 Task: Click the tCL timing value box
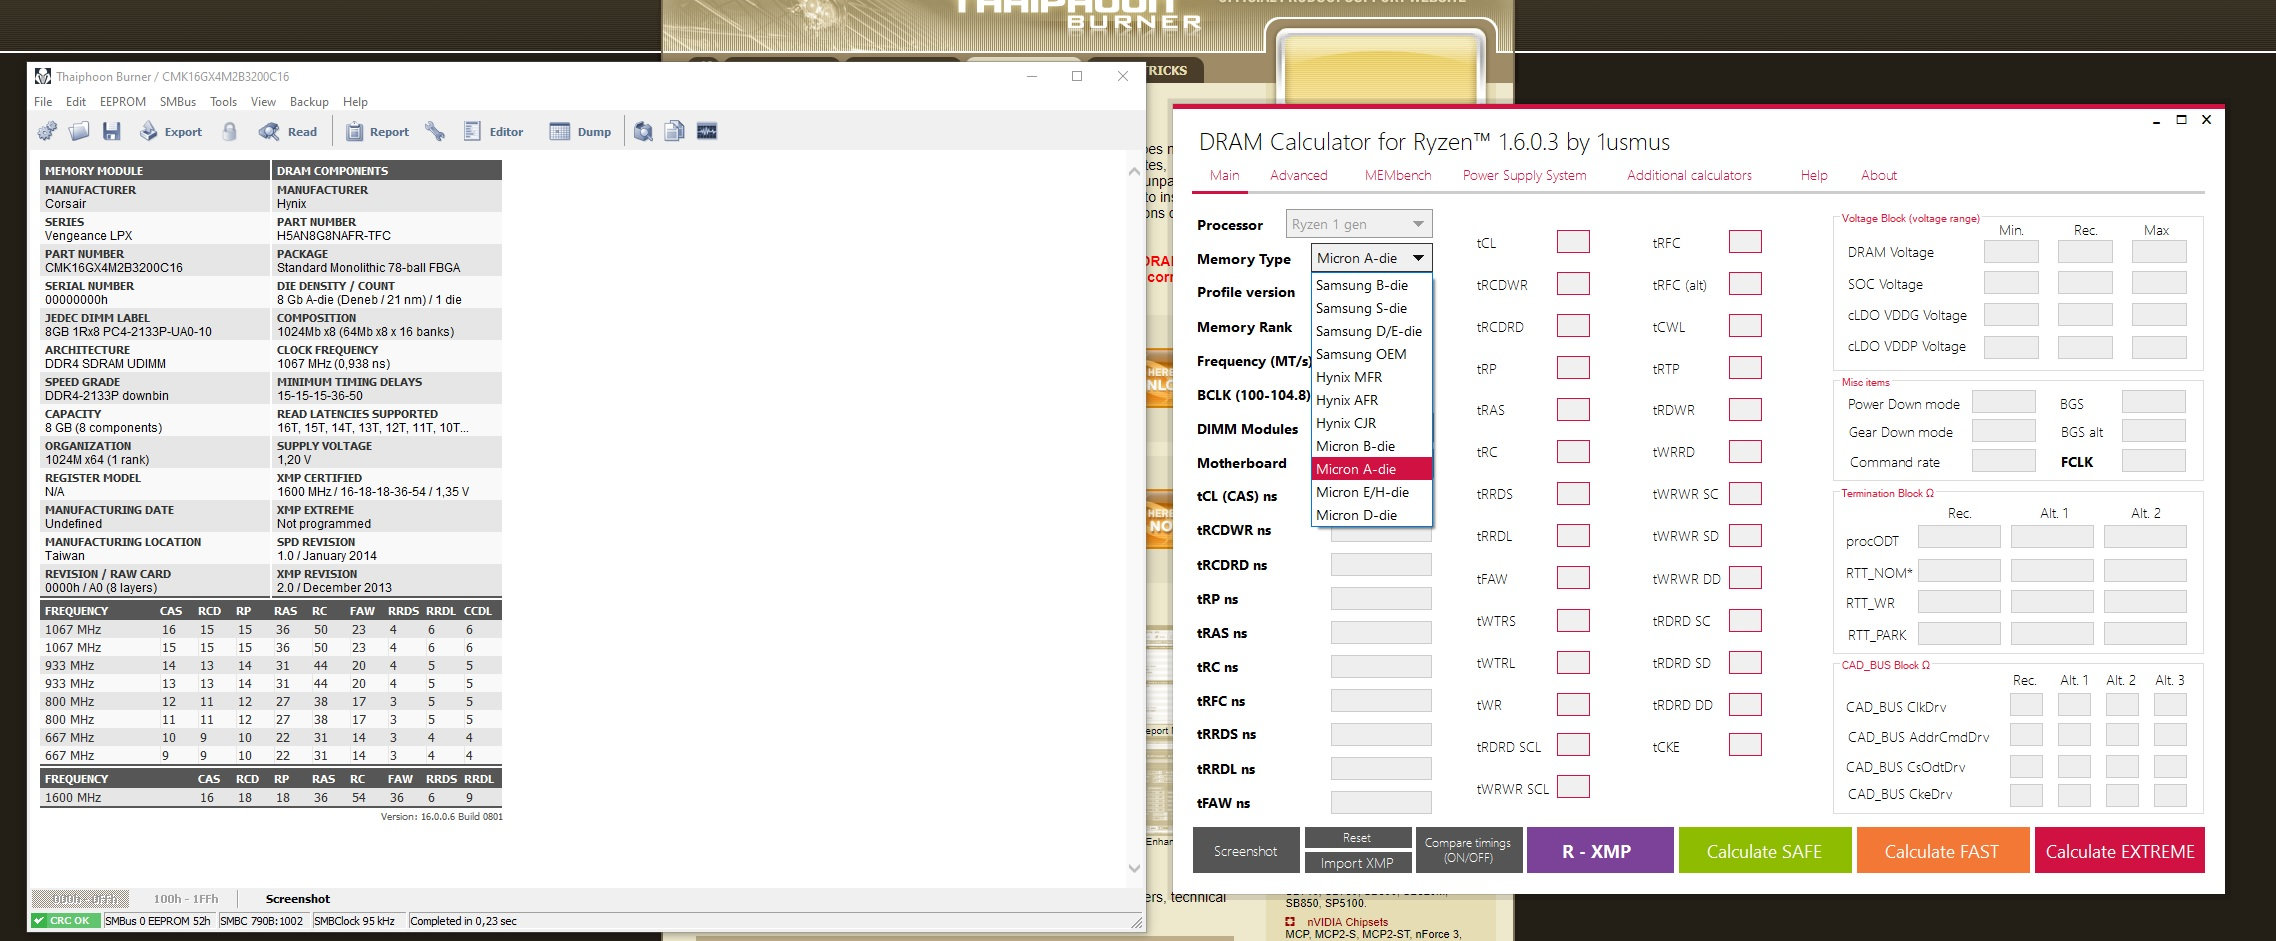pyautogui.click(x=1573, y=242)
